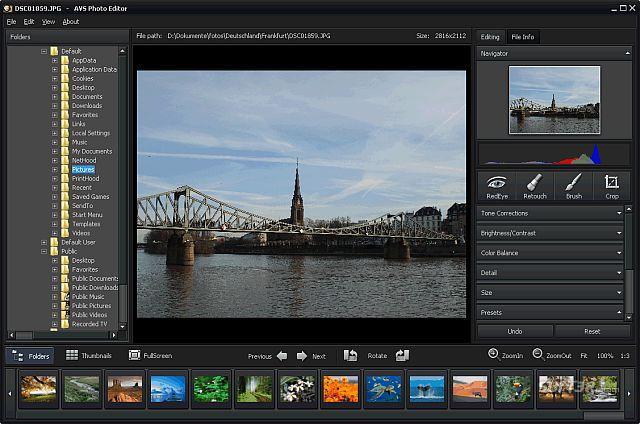
Task: Set zoom to 1:3
Action: (625, 356)
